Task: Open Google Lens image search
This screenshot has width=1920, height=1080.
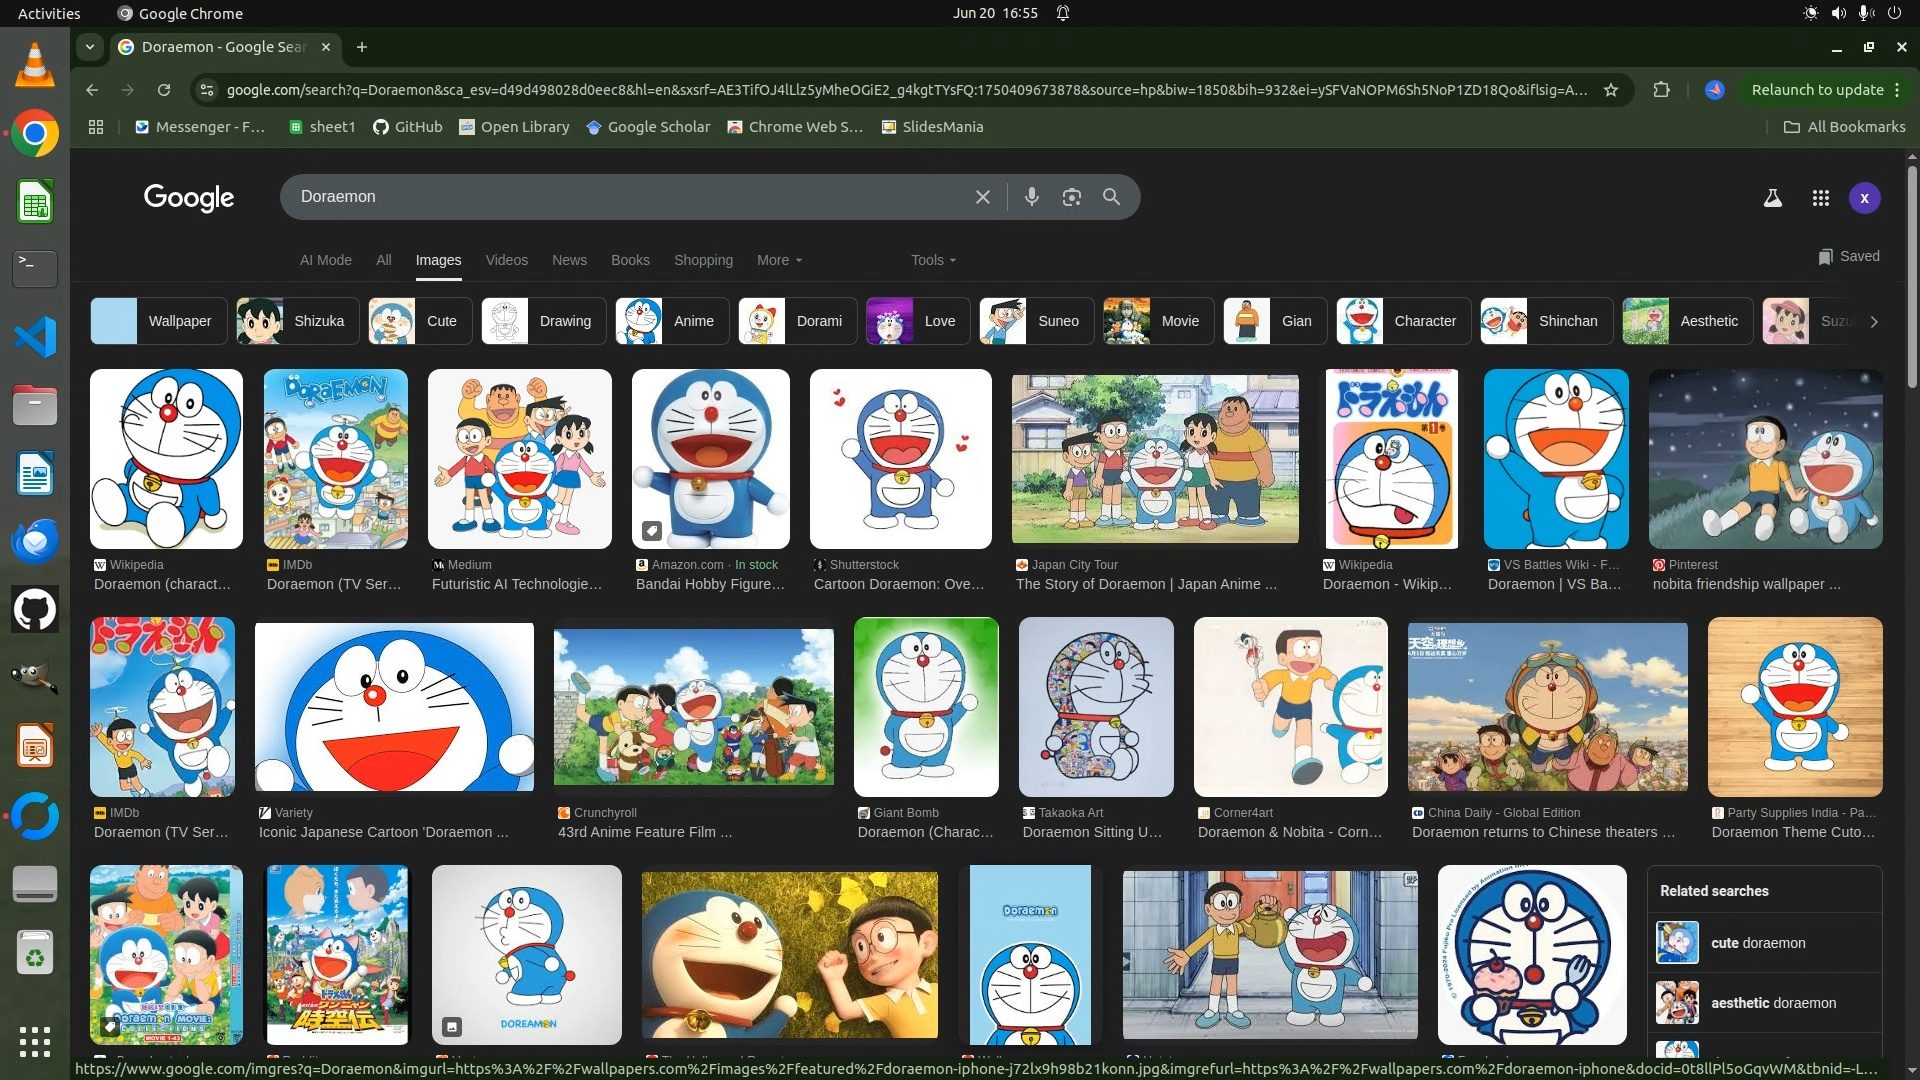Action: 1071,197
